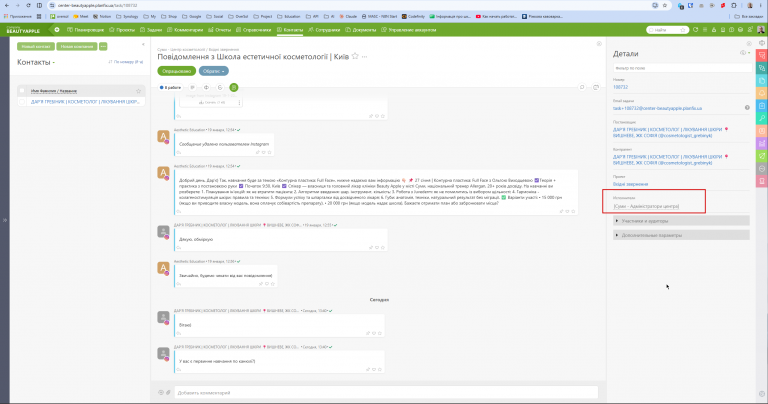Open the blue status dropdown button
This screenshot has width=768, height=404.
click(214, 71)
